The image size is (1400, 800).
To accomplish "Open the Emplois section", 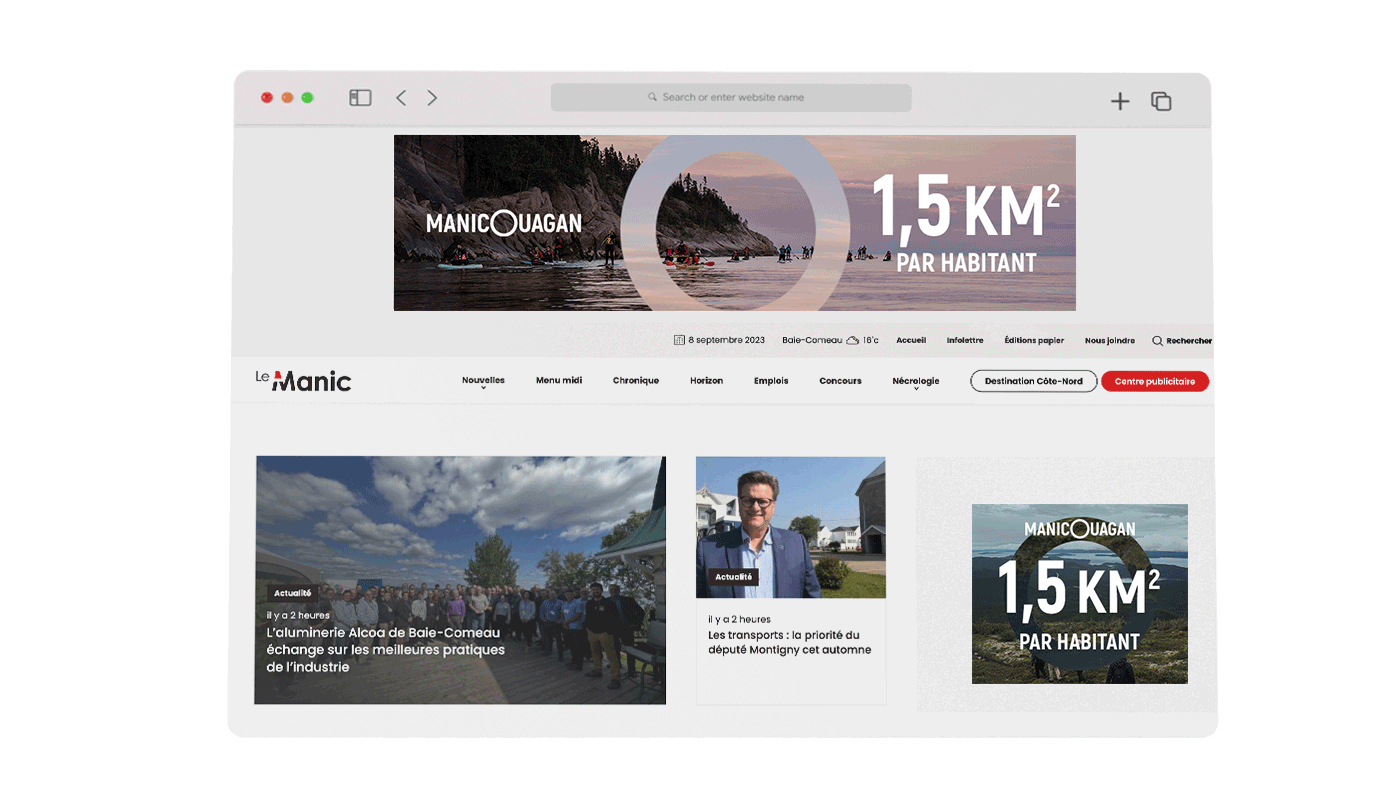I will tap(771, 381).
